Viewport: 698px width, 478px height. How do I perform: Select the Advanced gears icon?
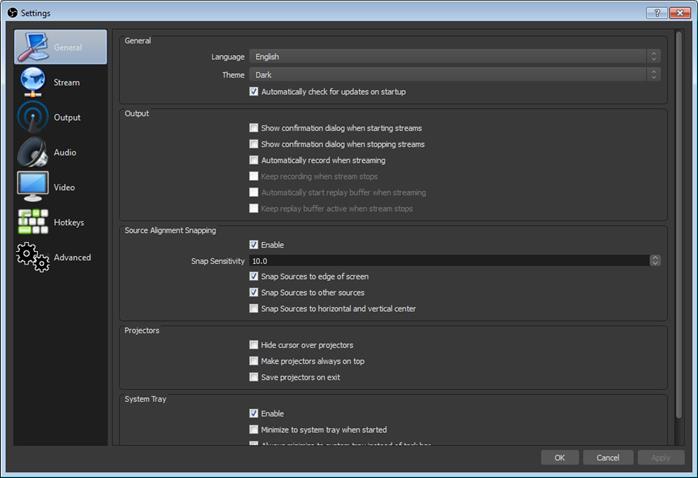point(33,257)
